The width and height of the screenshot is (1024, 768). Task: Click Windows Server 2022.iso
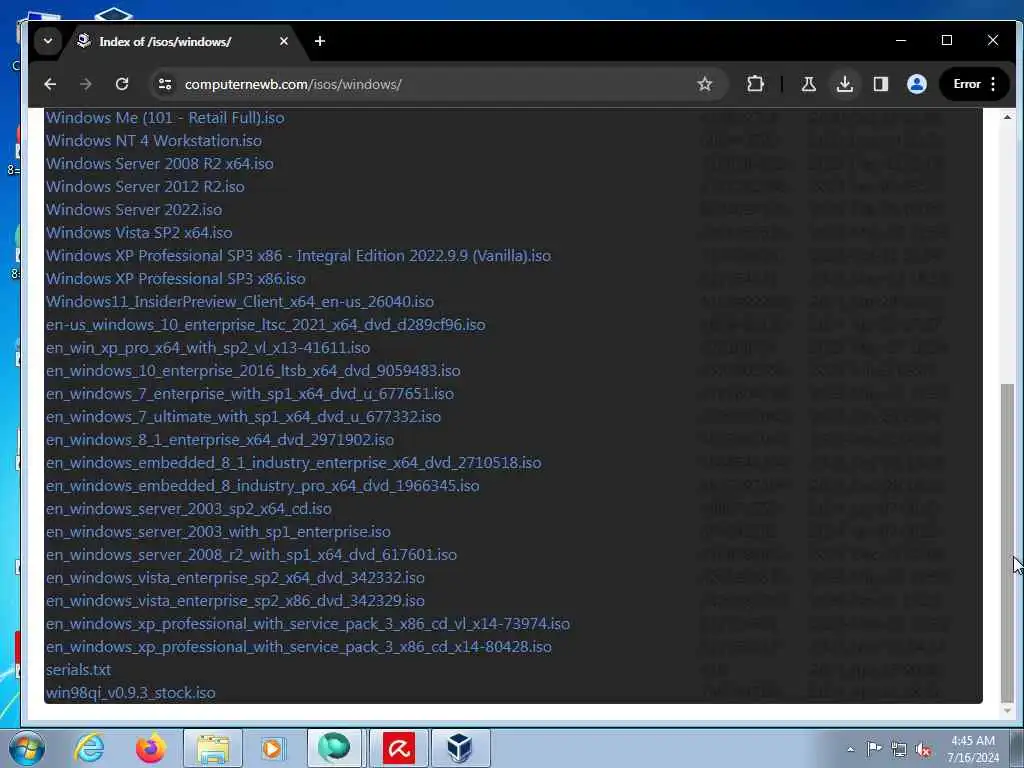[x=134, y=209]
